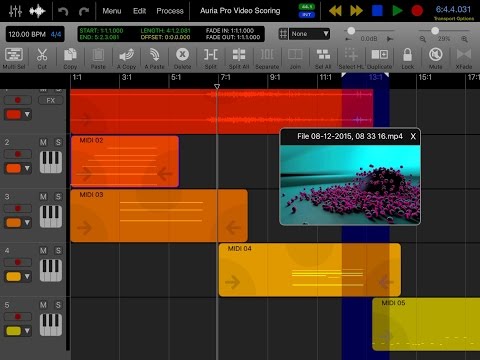This screenshot has width=480, height=360.
Task: Solo track 5
Action: point(58,305)
